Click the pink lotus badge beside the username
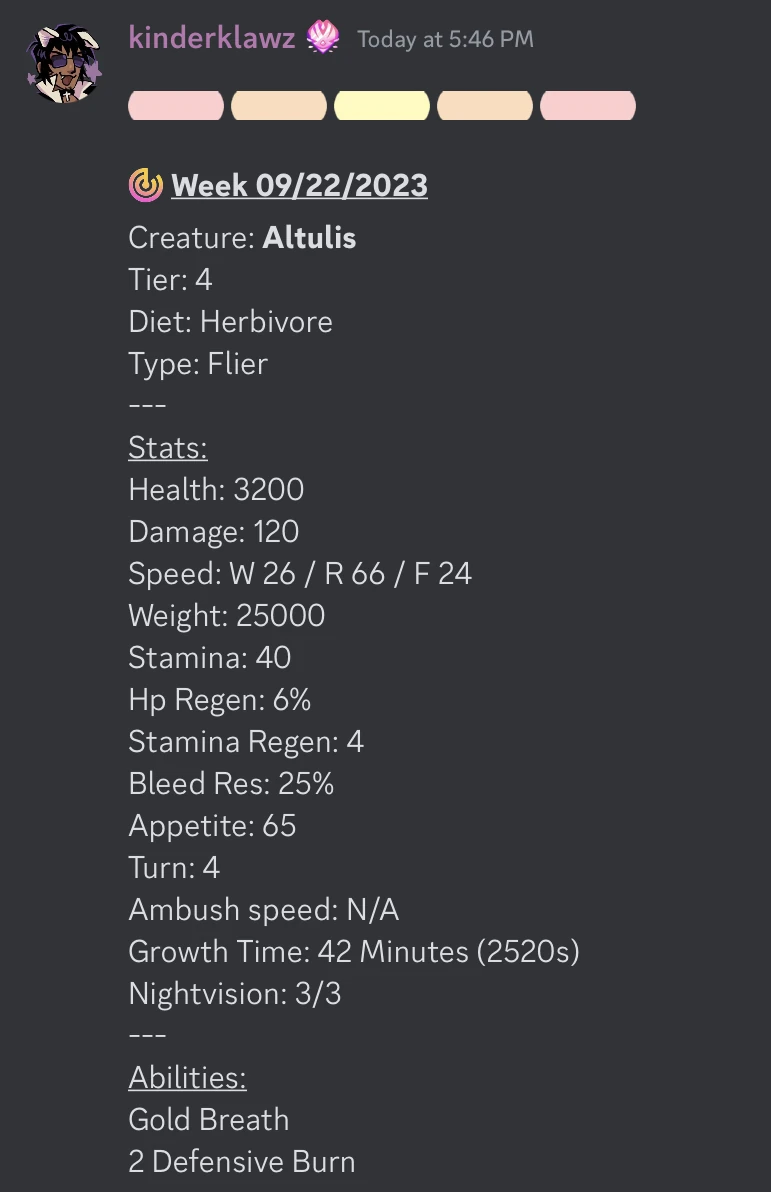771x1192 pixels. point(322,38)
